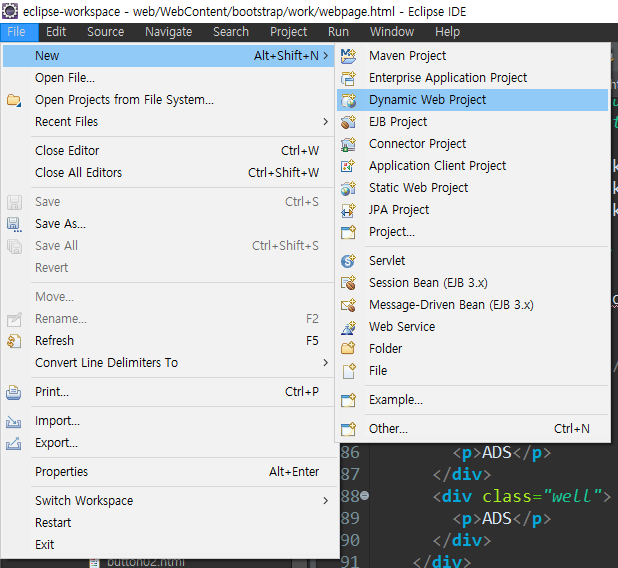Expand the New submenu arrow
This screenshot has width=618, height=568.
coord(326,56)
